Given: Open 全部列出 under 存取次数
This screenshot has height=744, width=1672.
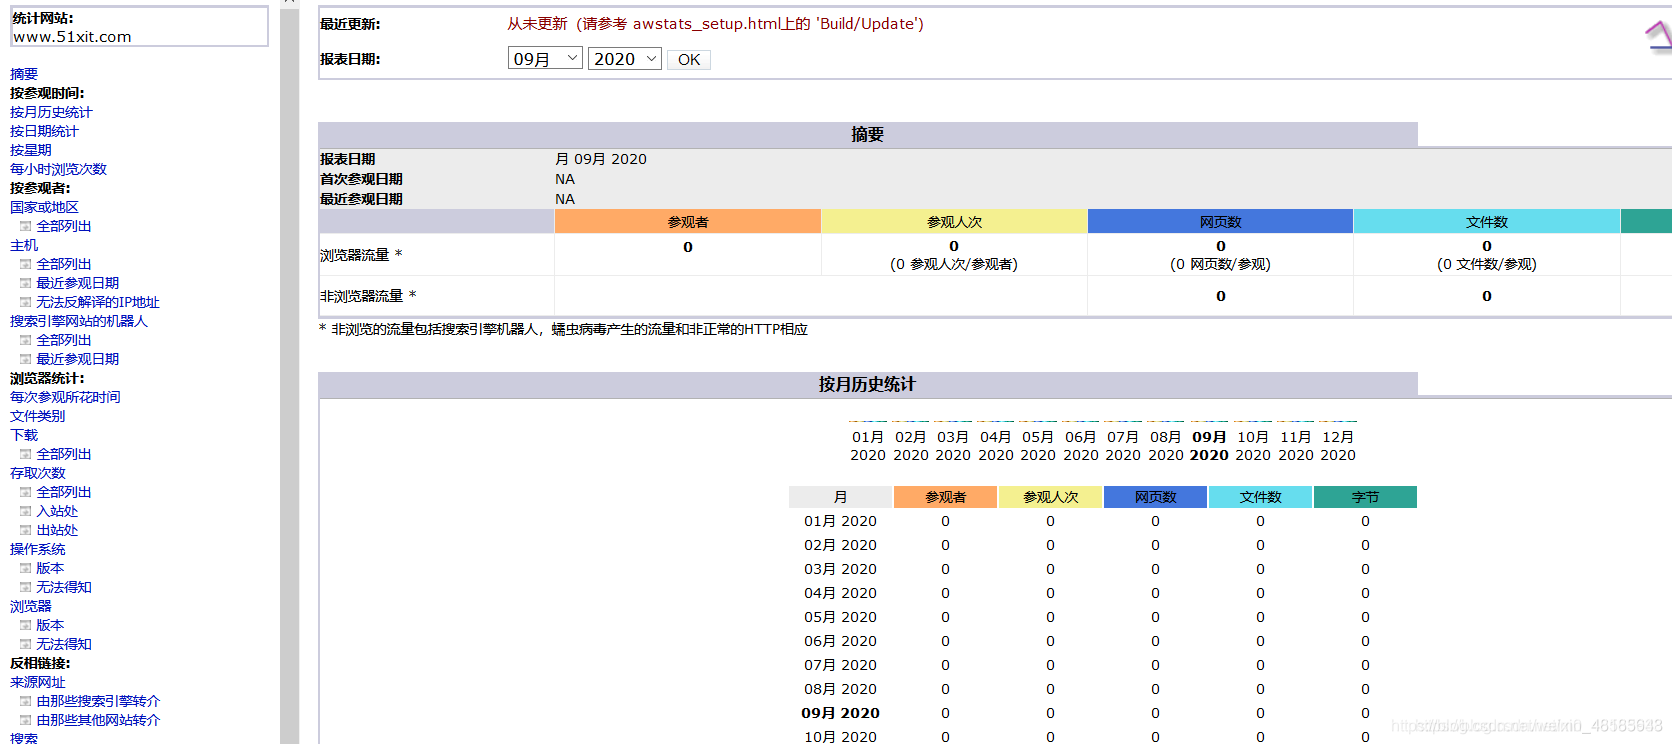Looking at the screenshot, I should tap(64, 492).
